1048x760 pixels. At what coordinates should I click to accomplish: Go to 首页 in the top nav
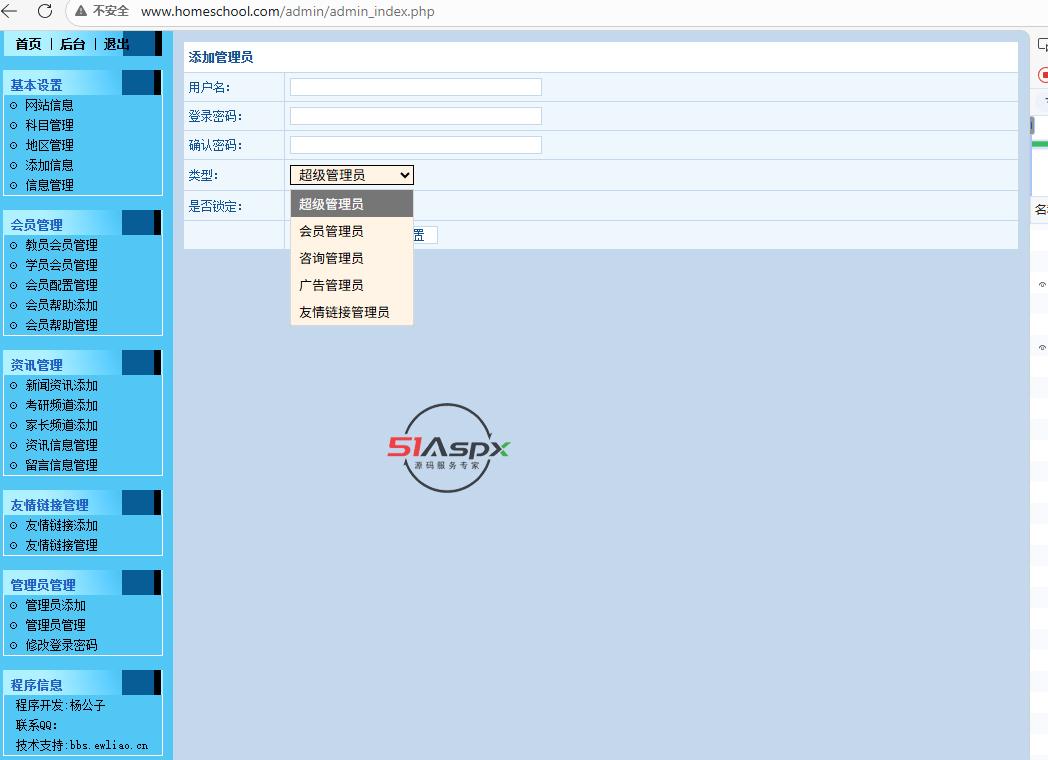point(29,44)
